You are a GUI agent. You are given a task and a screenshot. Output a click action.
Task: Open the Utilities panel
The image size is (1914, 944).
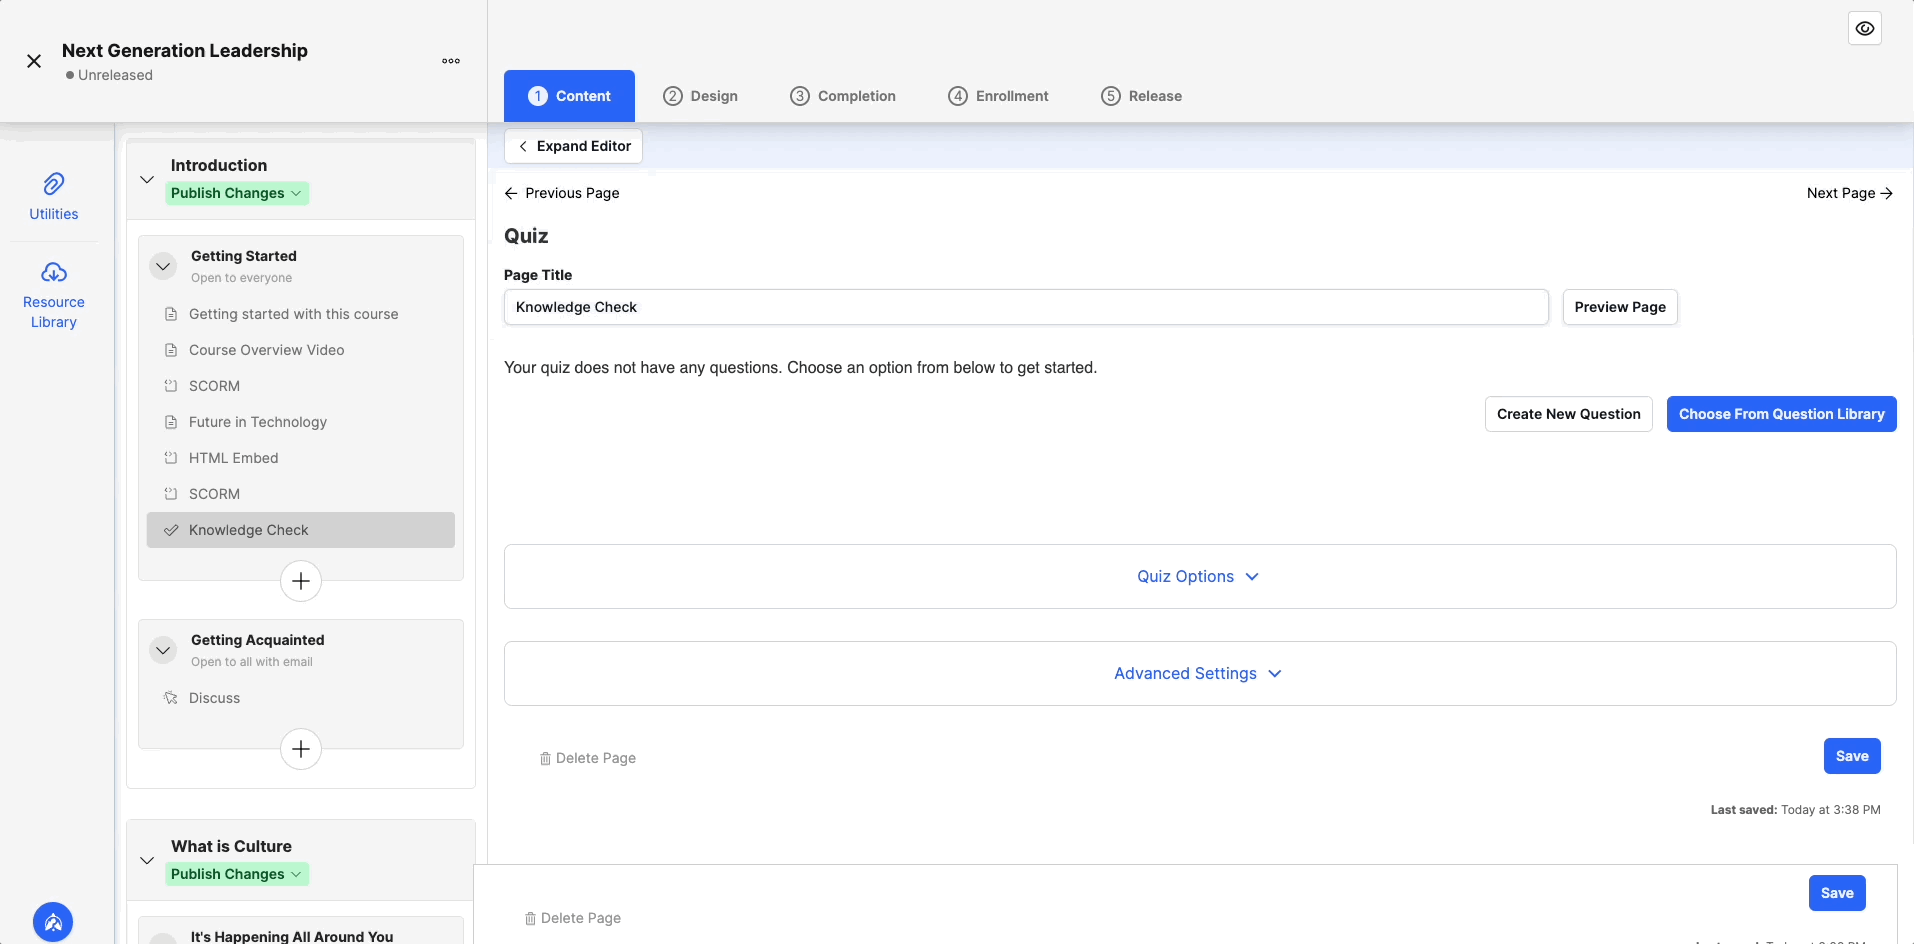click(x=54, y=196)
